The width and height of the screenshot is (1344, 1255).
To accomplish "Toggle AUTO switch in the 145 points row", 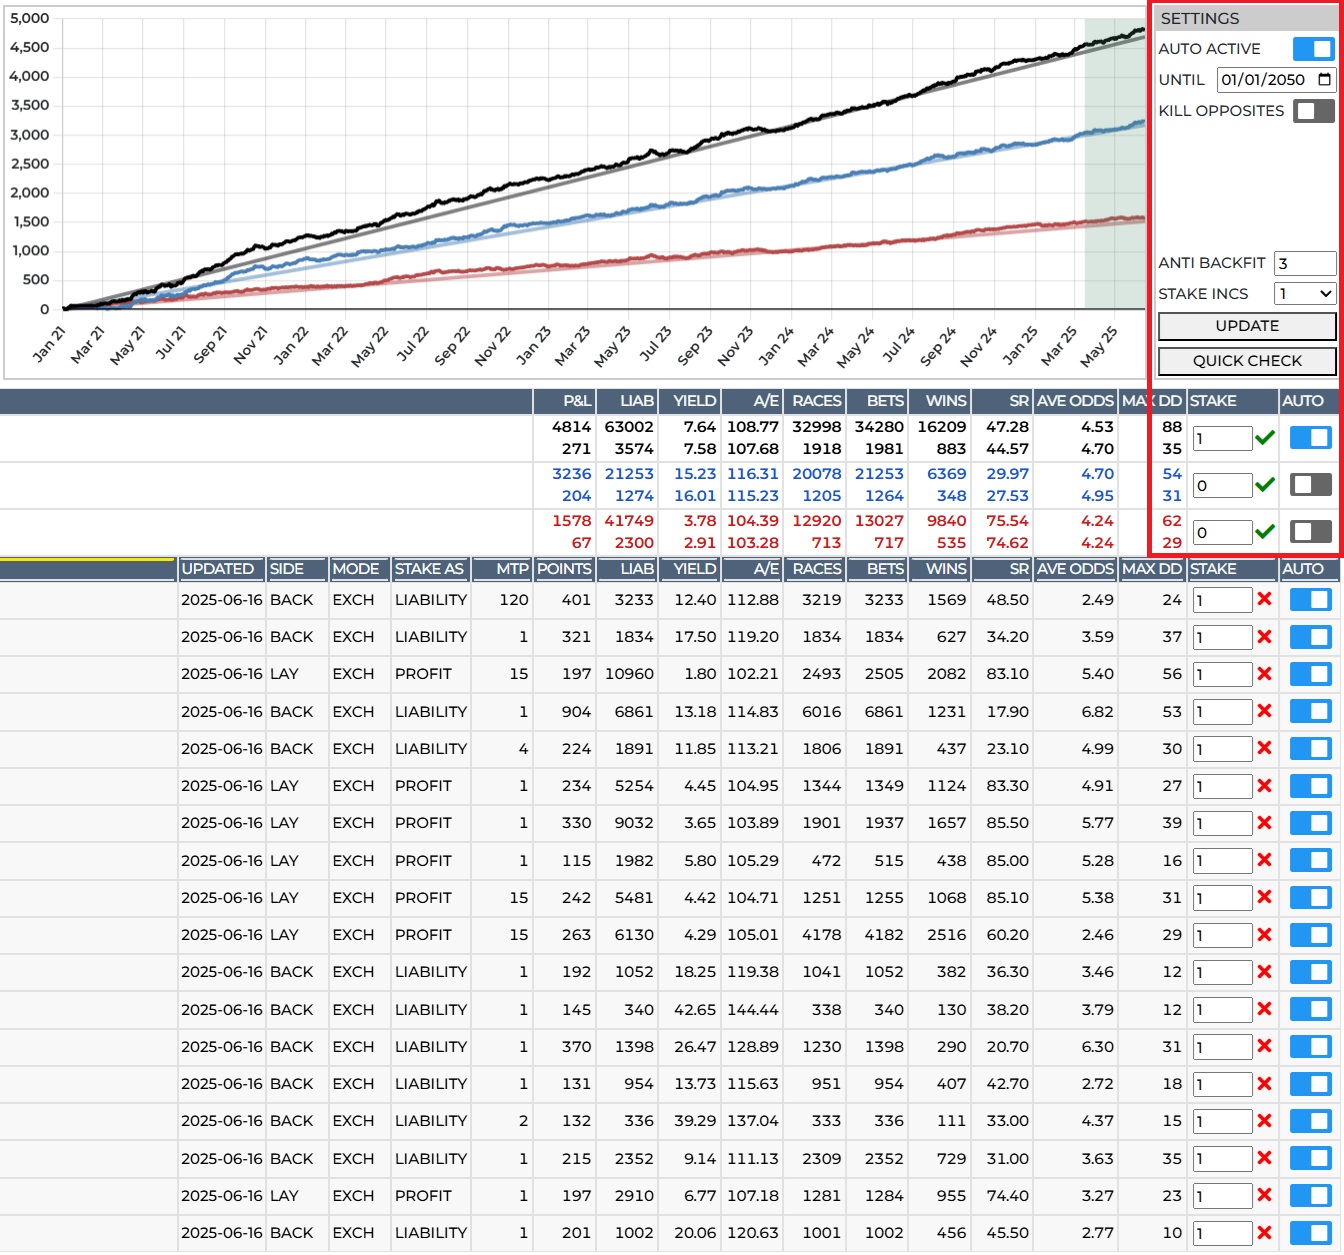I will click(x=1310, y=1009).
